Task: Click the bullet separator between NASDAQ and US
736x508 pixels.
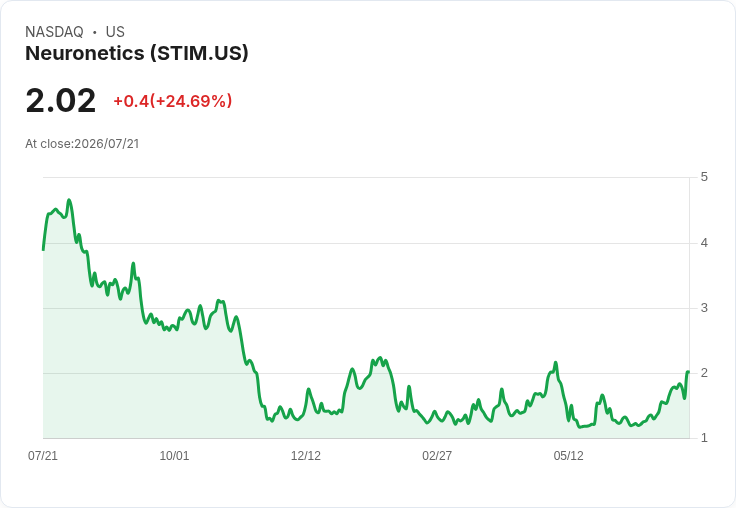Action: [94, 32]
